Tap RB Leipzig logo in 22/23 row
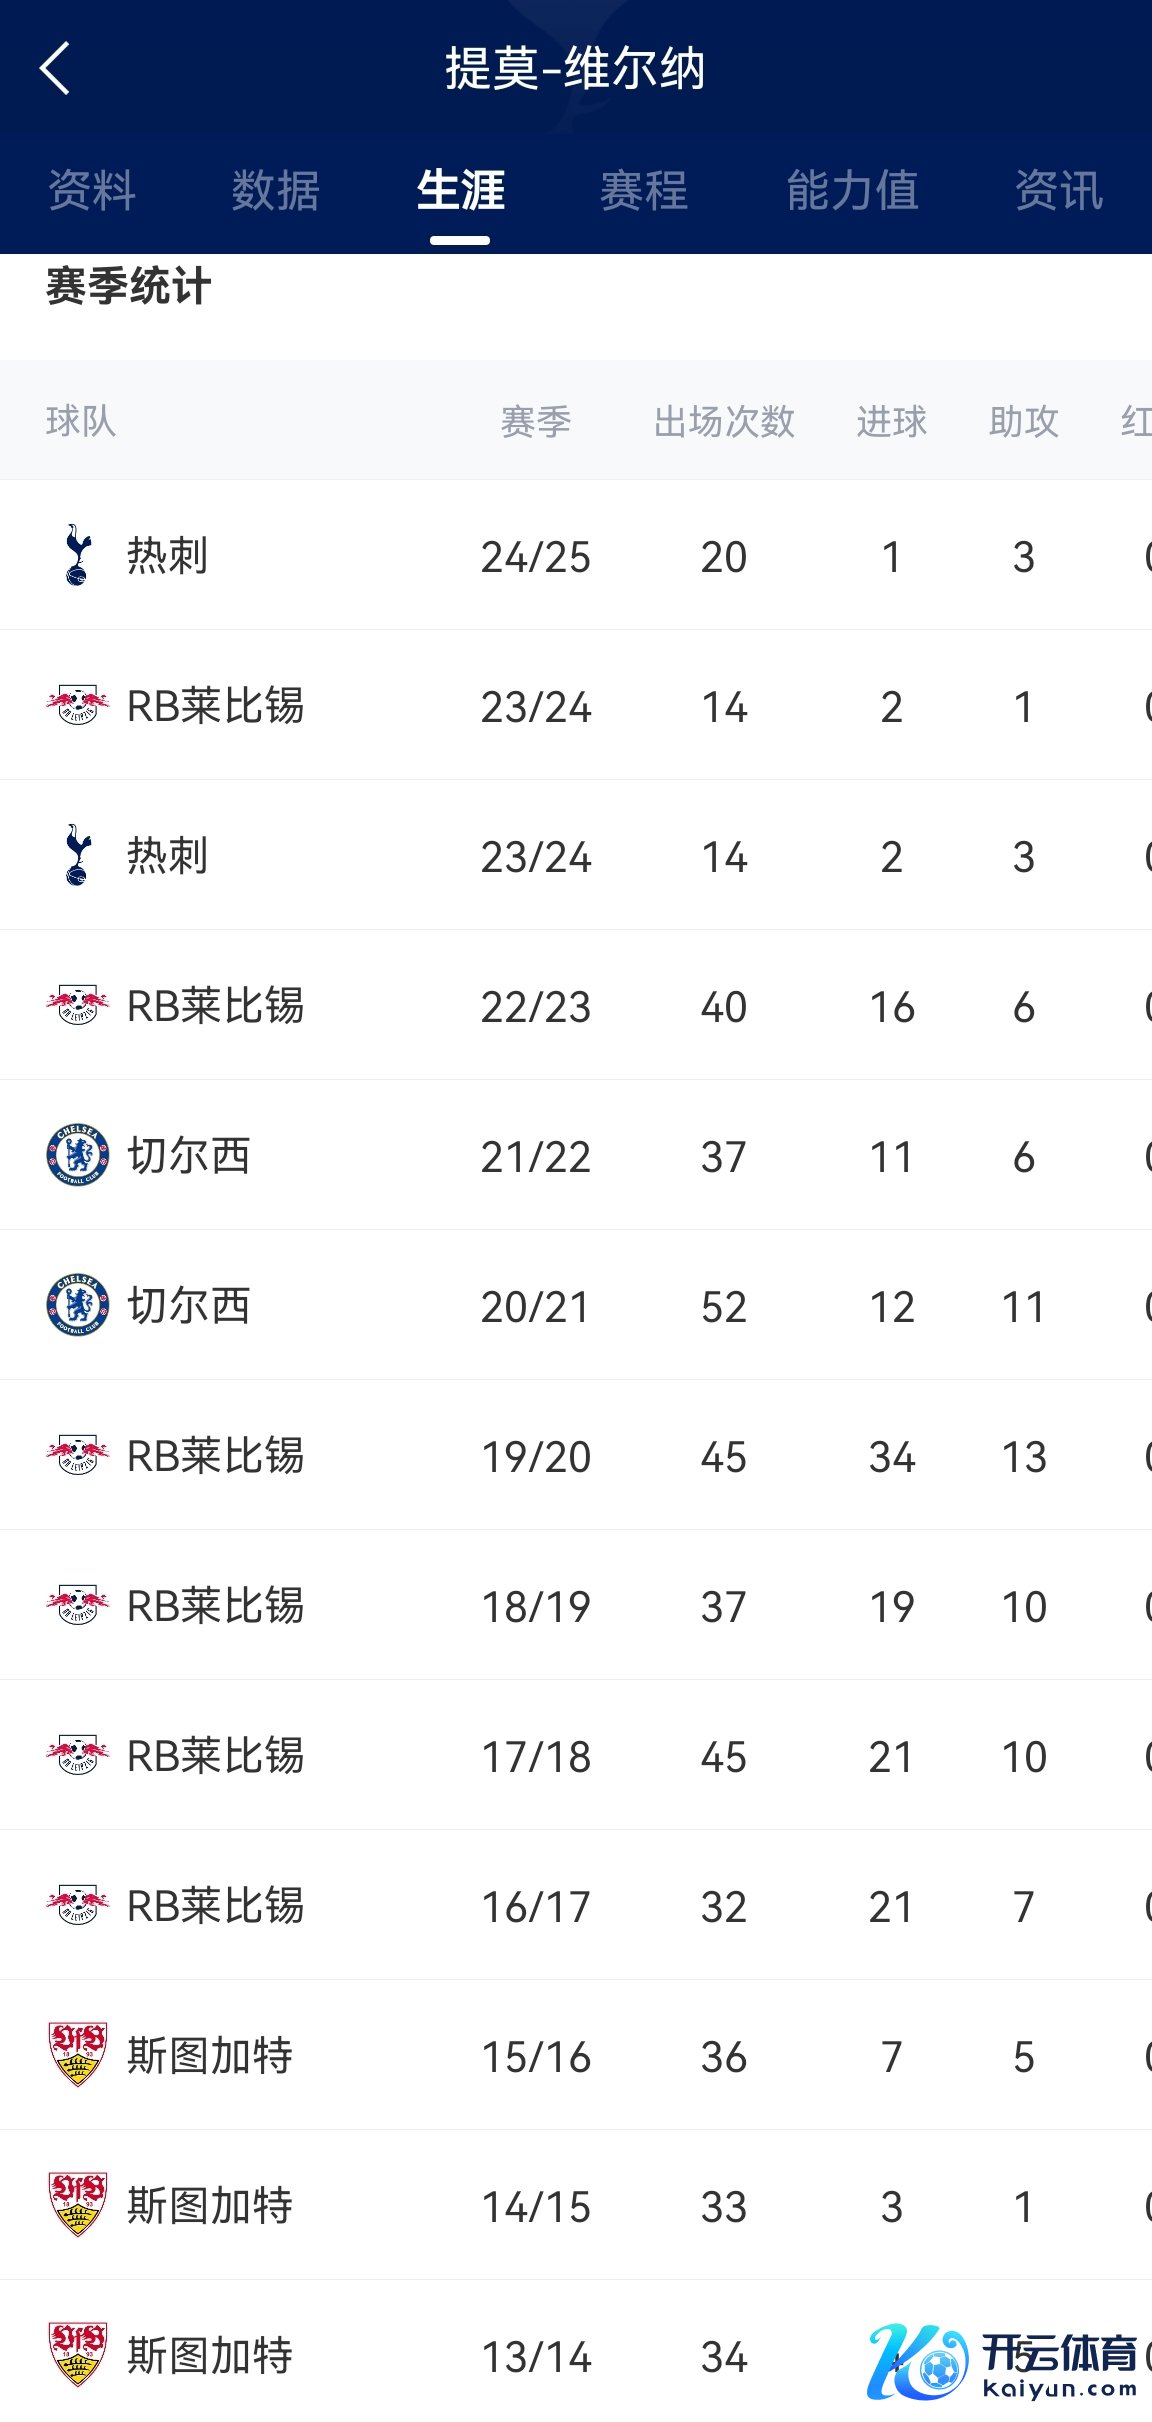Screen dimensions: 1152x2422 77,1005
